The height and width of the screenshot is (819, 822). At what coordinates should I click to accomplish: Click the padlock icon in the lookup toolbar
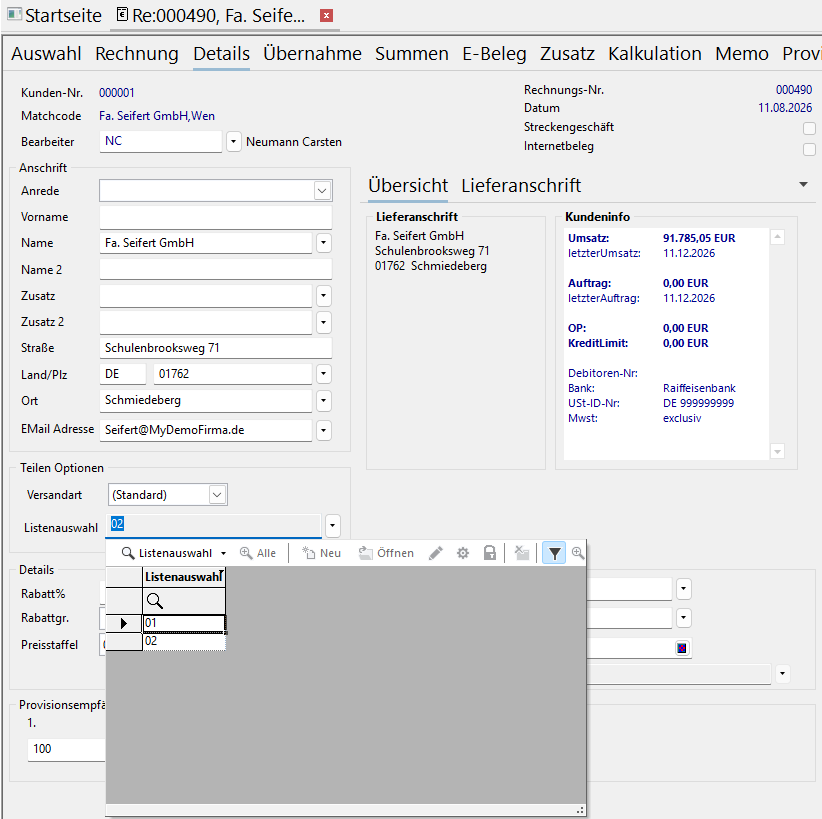point(490,553)
